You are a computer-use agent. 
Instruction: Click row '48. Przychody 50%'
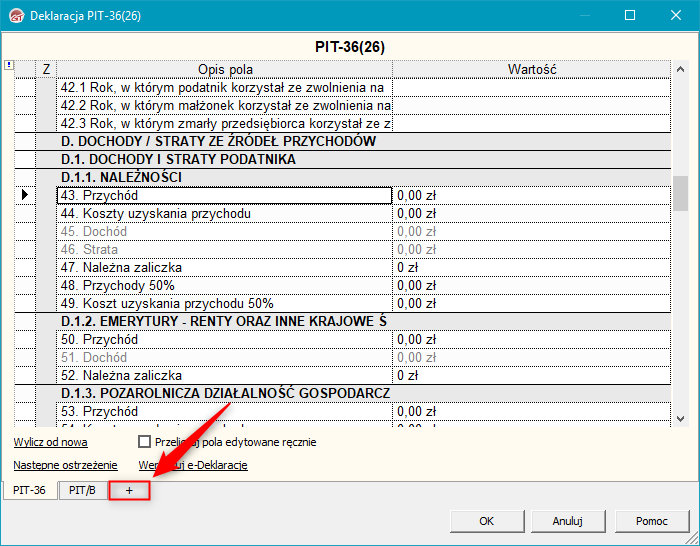225,285
